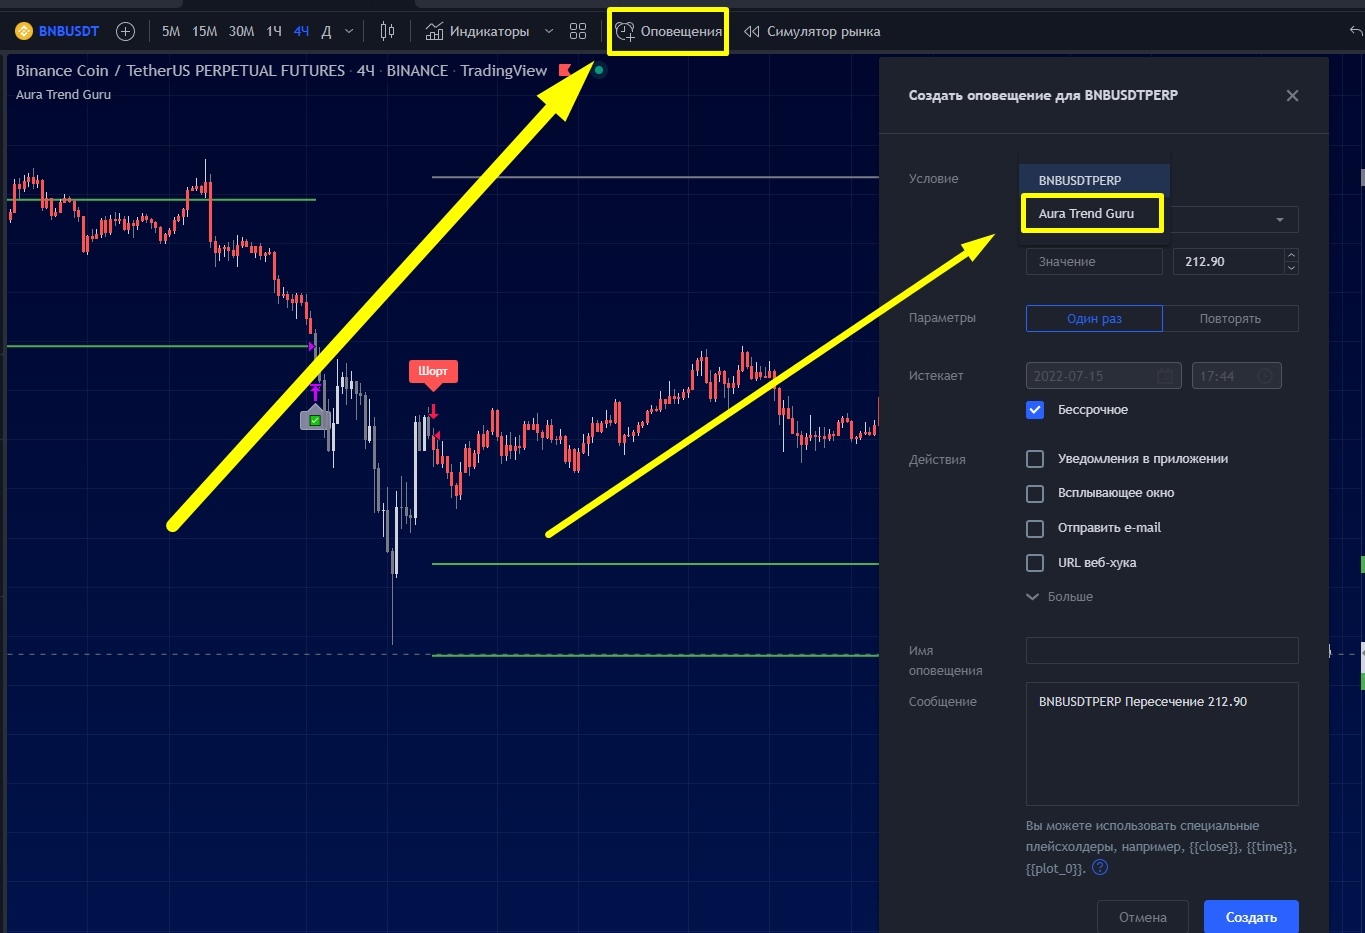Screen dimensions: 1365x933
Task: Open the crossing condition dropdown arrow
Action: [1280, 219]
